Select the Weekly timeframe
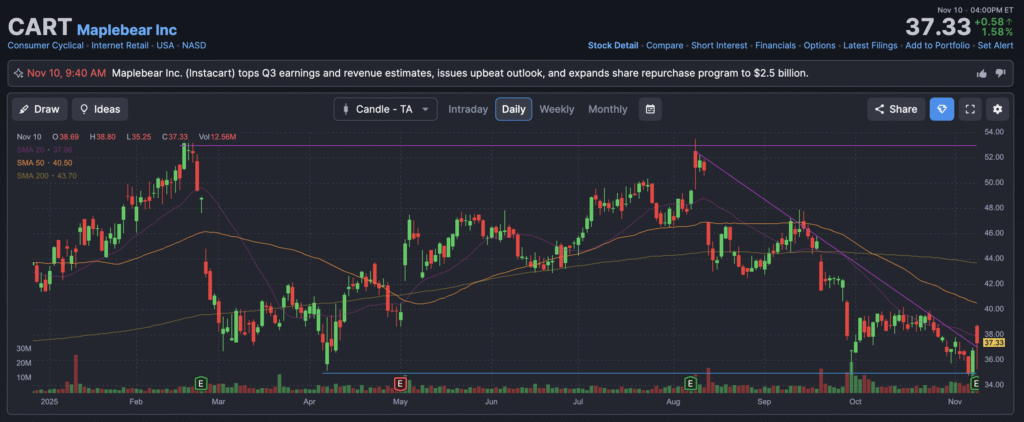 tap(557, 109)
